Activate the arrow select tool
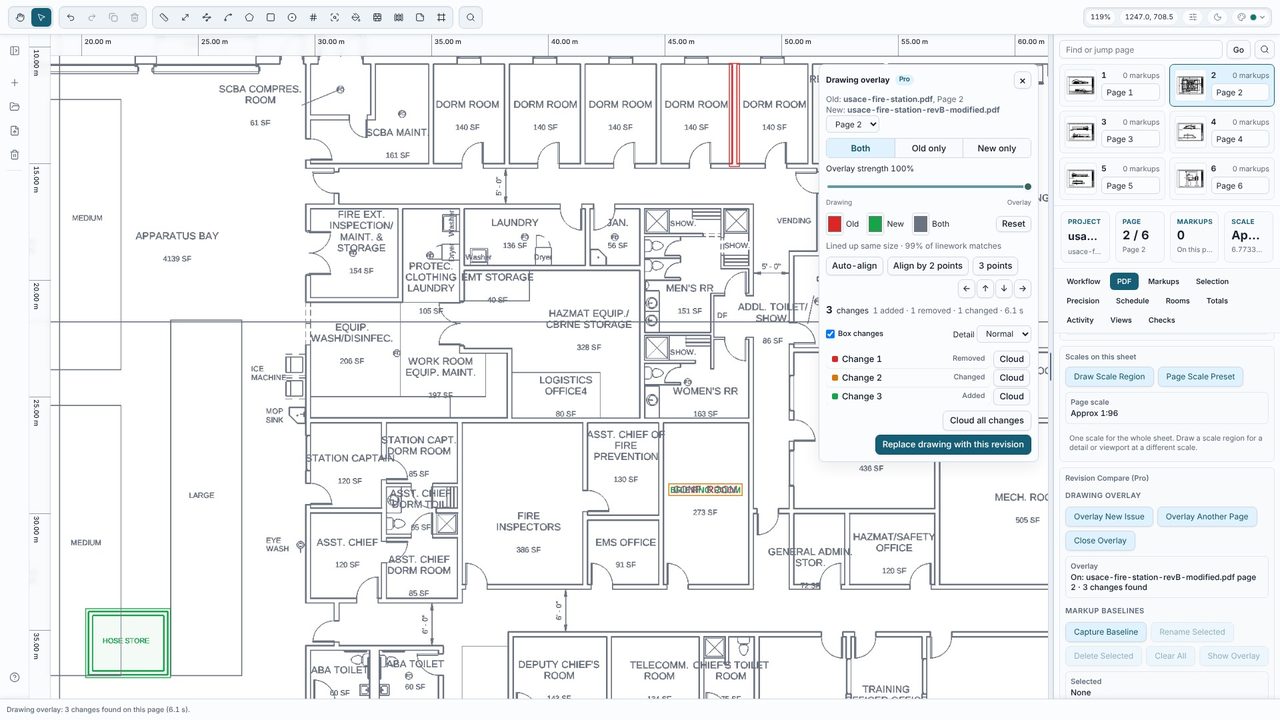Image resolution: width=1280 pixels, height=720 pixels. click(x=41, y=17)
